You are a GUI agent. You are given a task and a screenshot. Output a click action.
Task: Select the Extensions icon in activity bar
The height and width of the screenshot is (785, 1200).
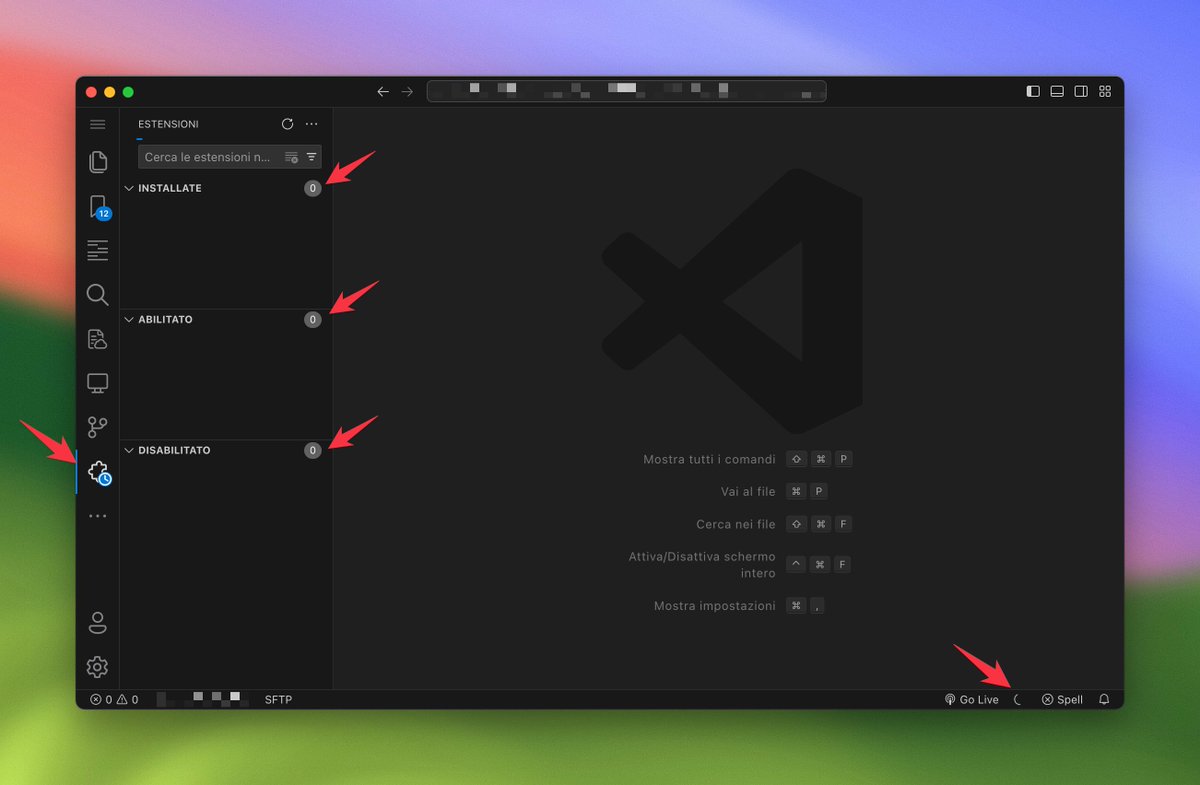[98, 472]
